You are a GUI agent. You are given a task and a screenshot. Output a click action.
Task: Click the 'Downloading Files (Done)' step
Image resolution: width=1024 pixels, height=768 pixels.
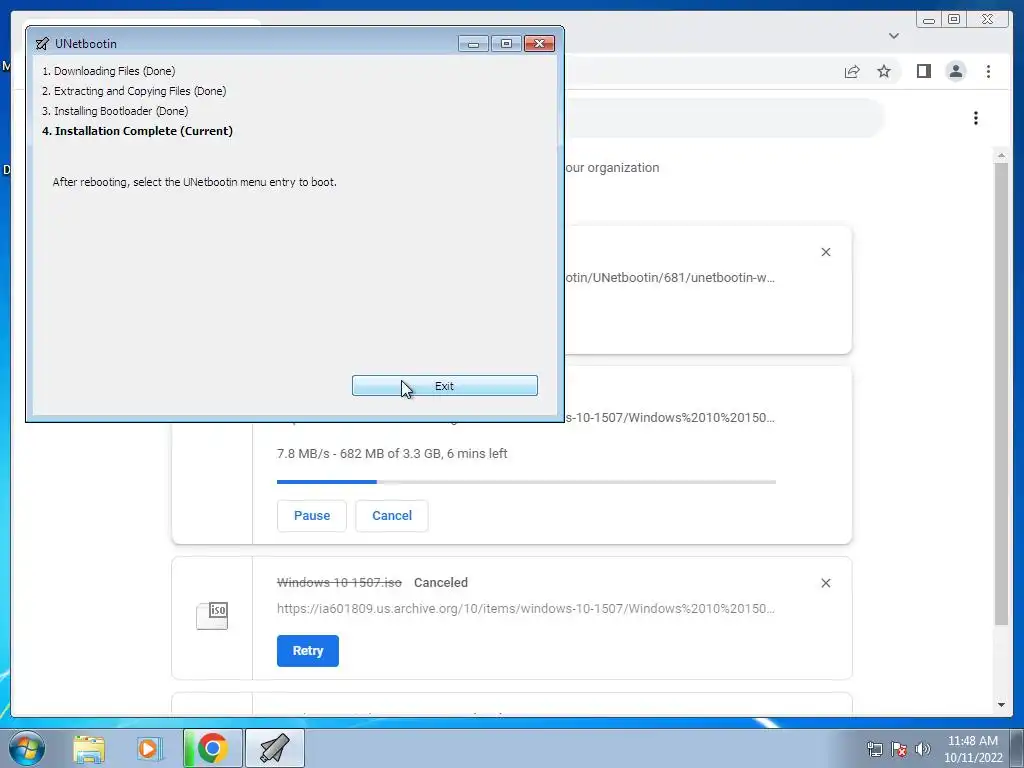pos(108,71)
